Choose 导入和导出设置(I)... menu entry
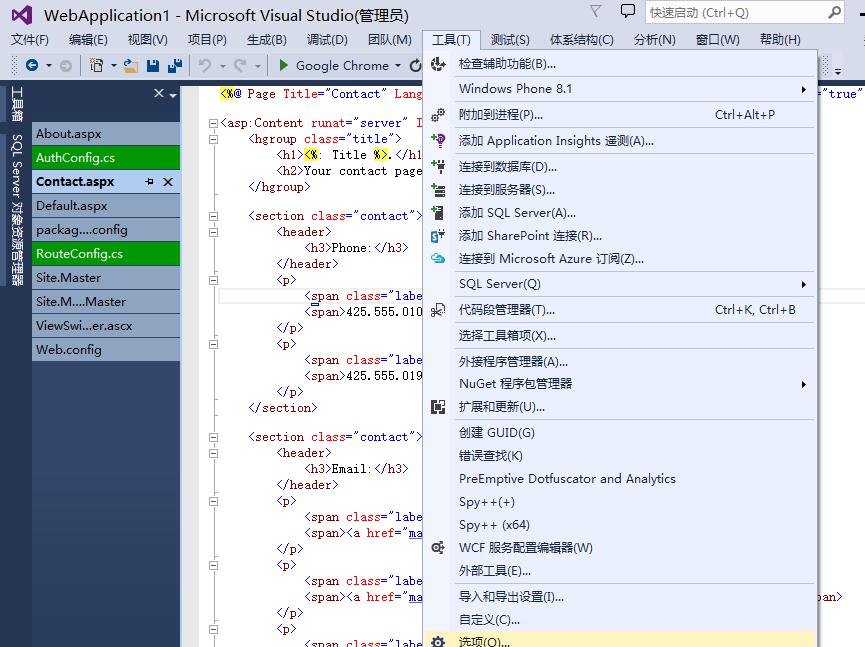 tap(620, 597)
